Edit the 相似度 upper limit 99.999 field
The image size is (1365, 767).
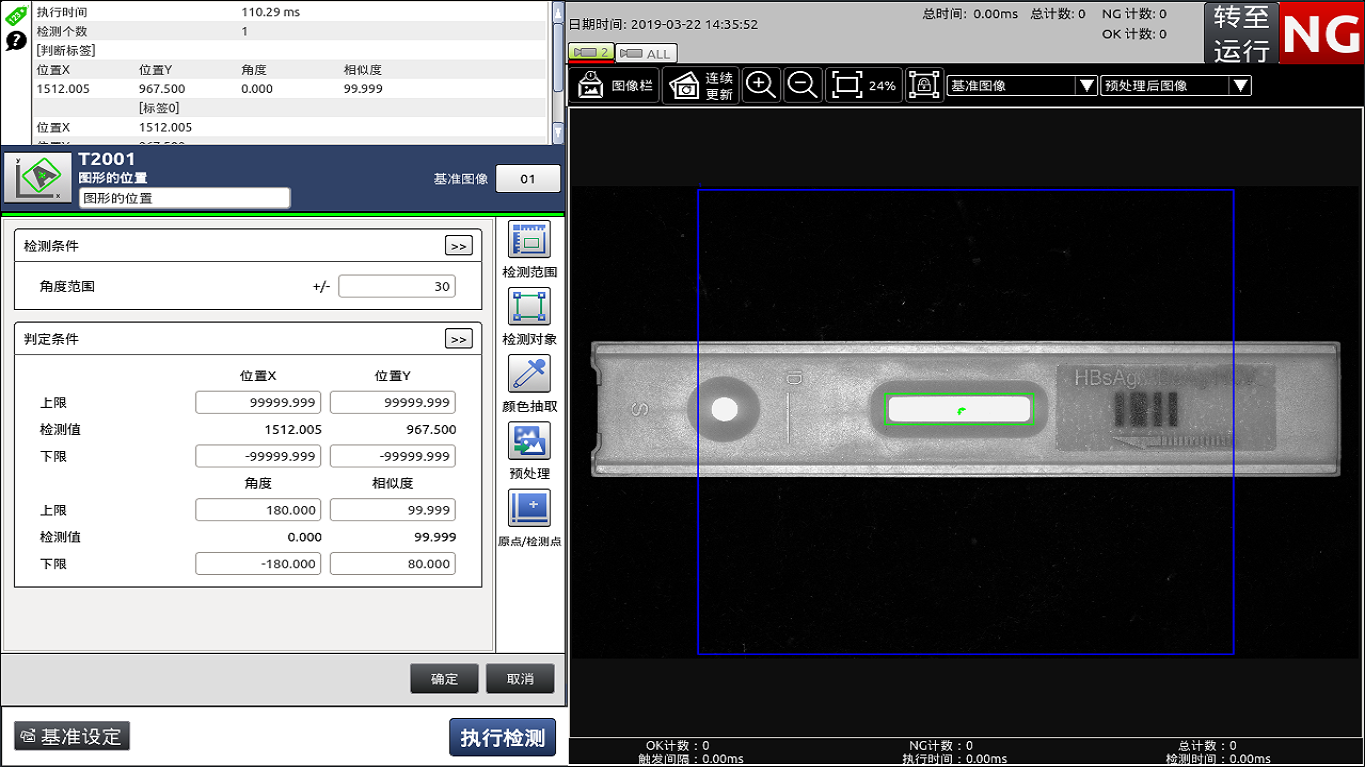click(x=392, y=510)
